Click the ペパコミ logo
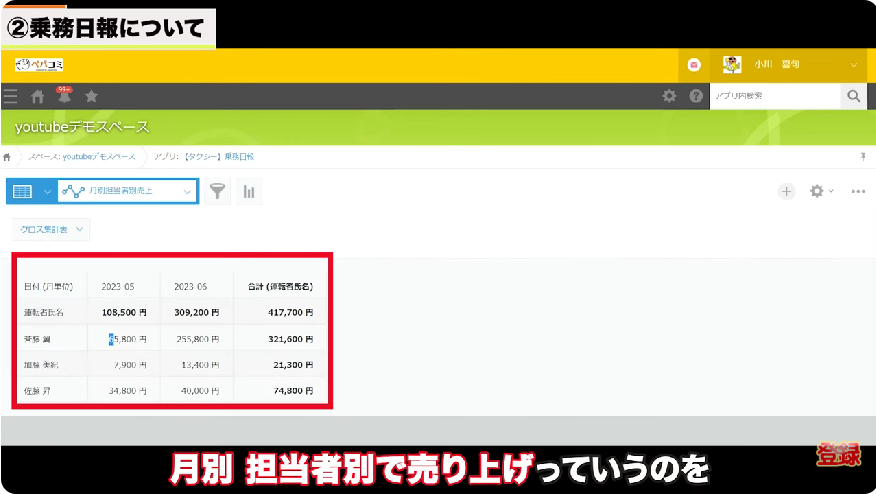Viewport: 876px width, 494px height. 39,65
